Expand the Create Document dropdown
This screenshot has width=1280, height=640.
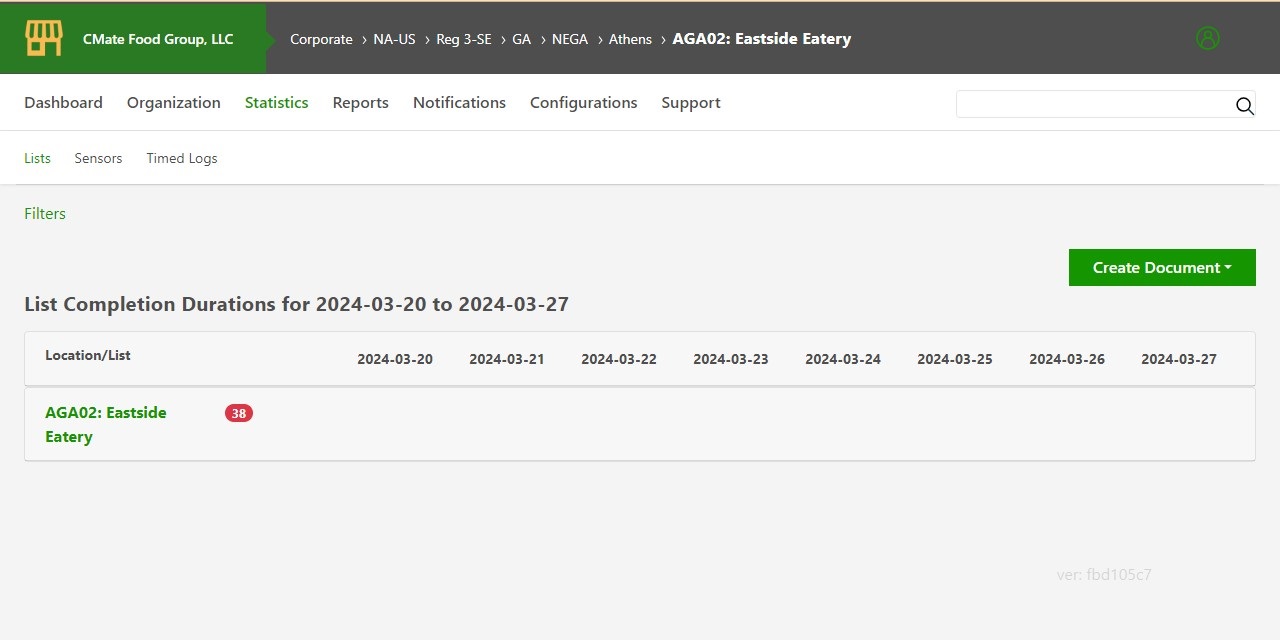[1161, 267]
